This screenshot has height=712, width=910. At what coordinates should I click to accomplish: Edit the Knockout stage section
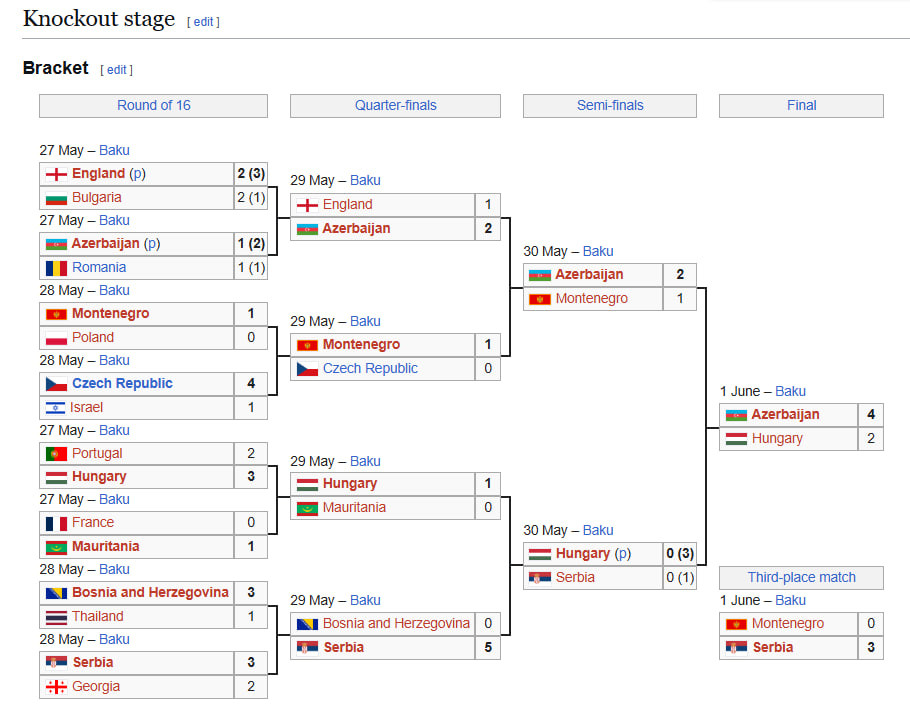pos(203,22)
